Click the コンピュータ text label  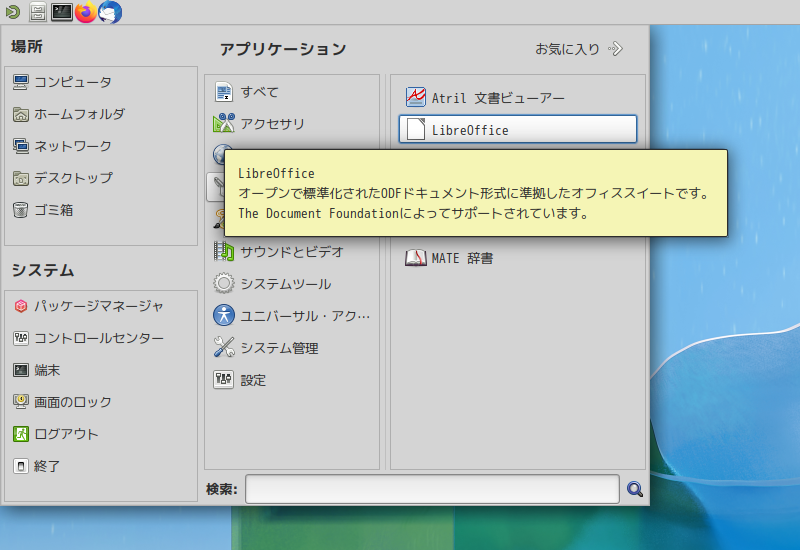tap(73, 82)
